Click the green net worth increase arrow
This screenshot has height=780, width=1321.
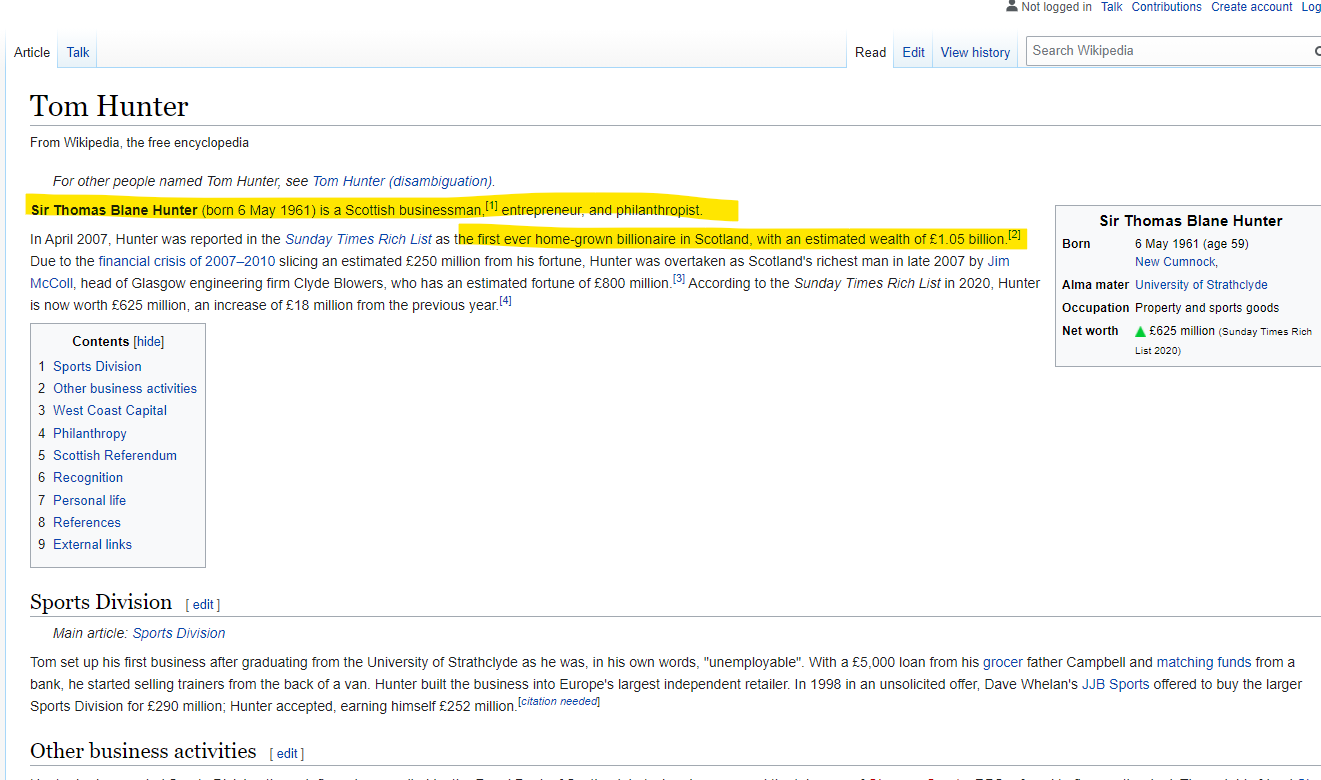pos(1140,331)
